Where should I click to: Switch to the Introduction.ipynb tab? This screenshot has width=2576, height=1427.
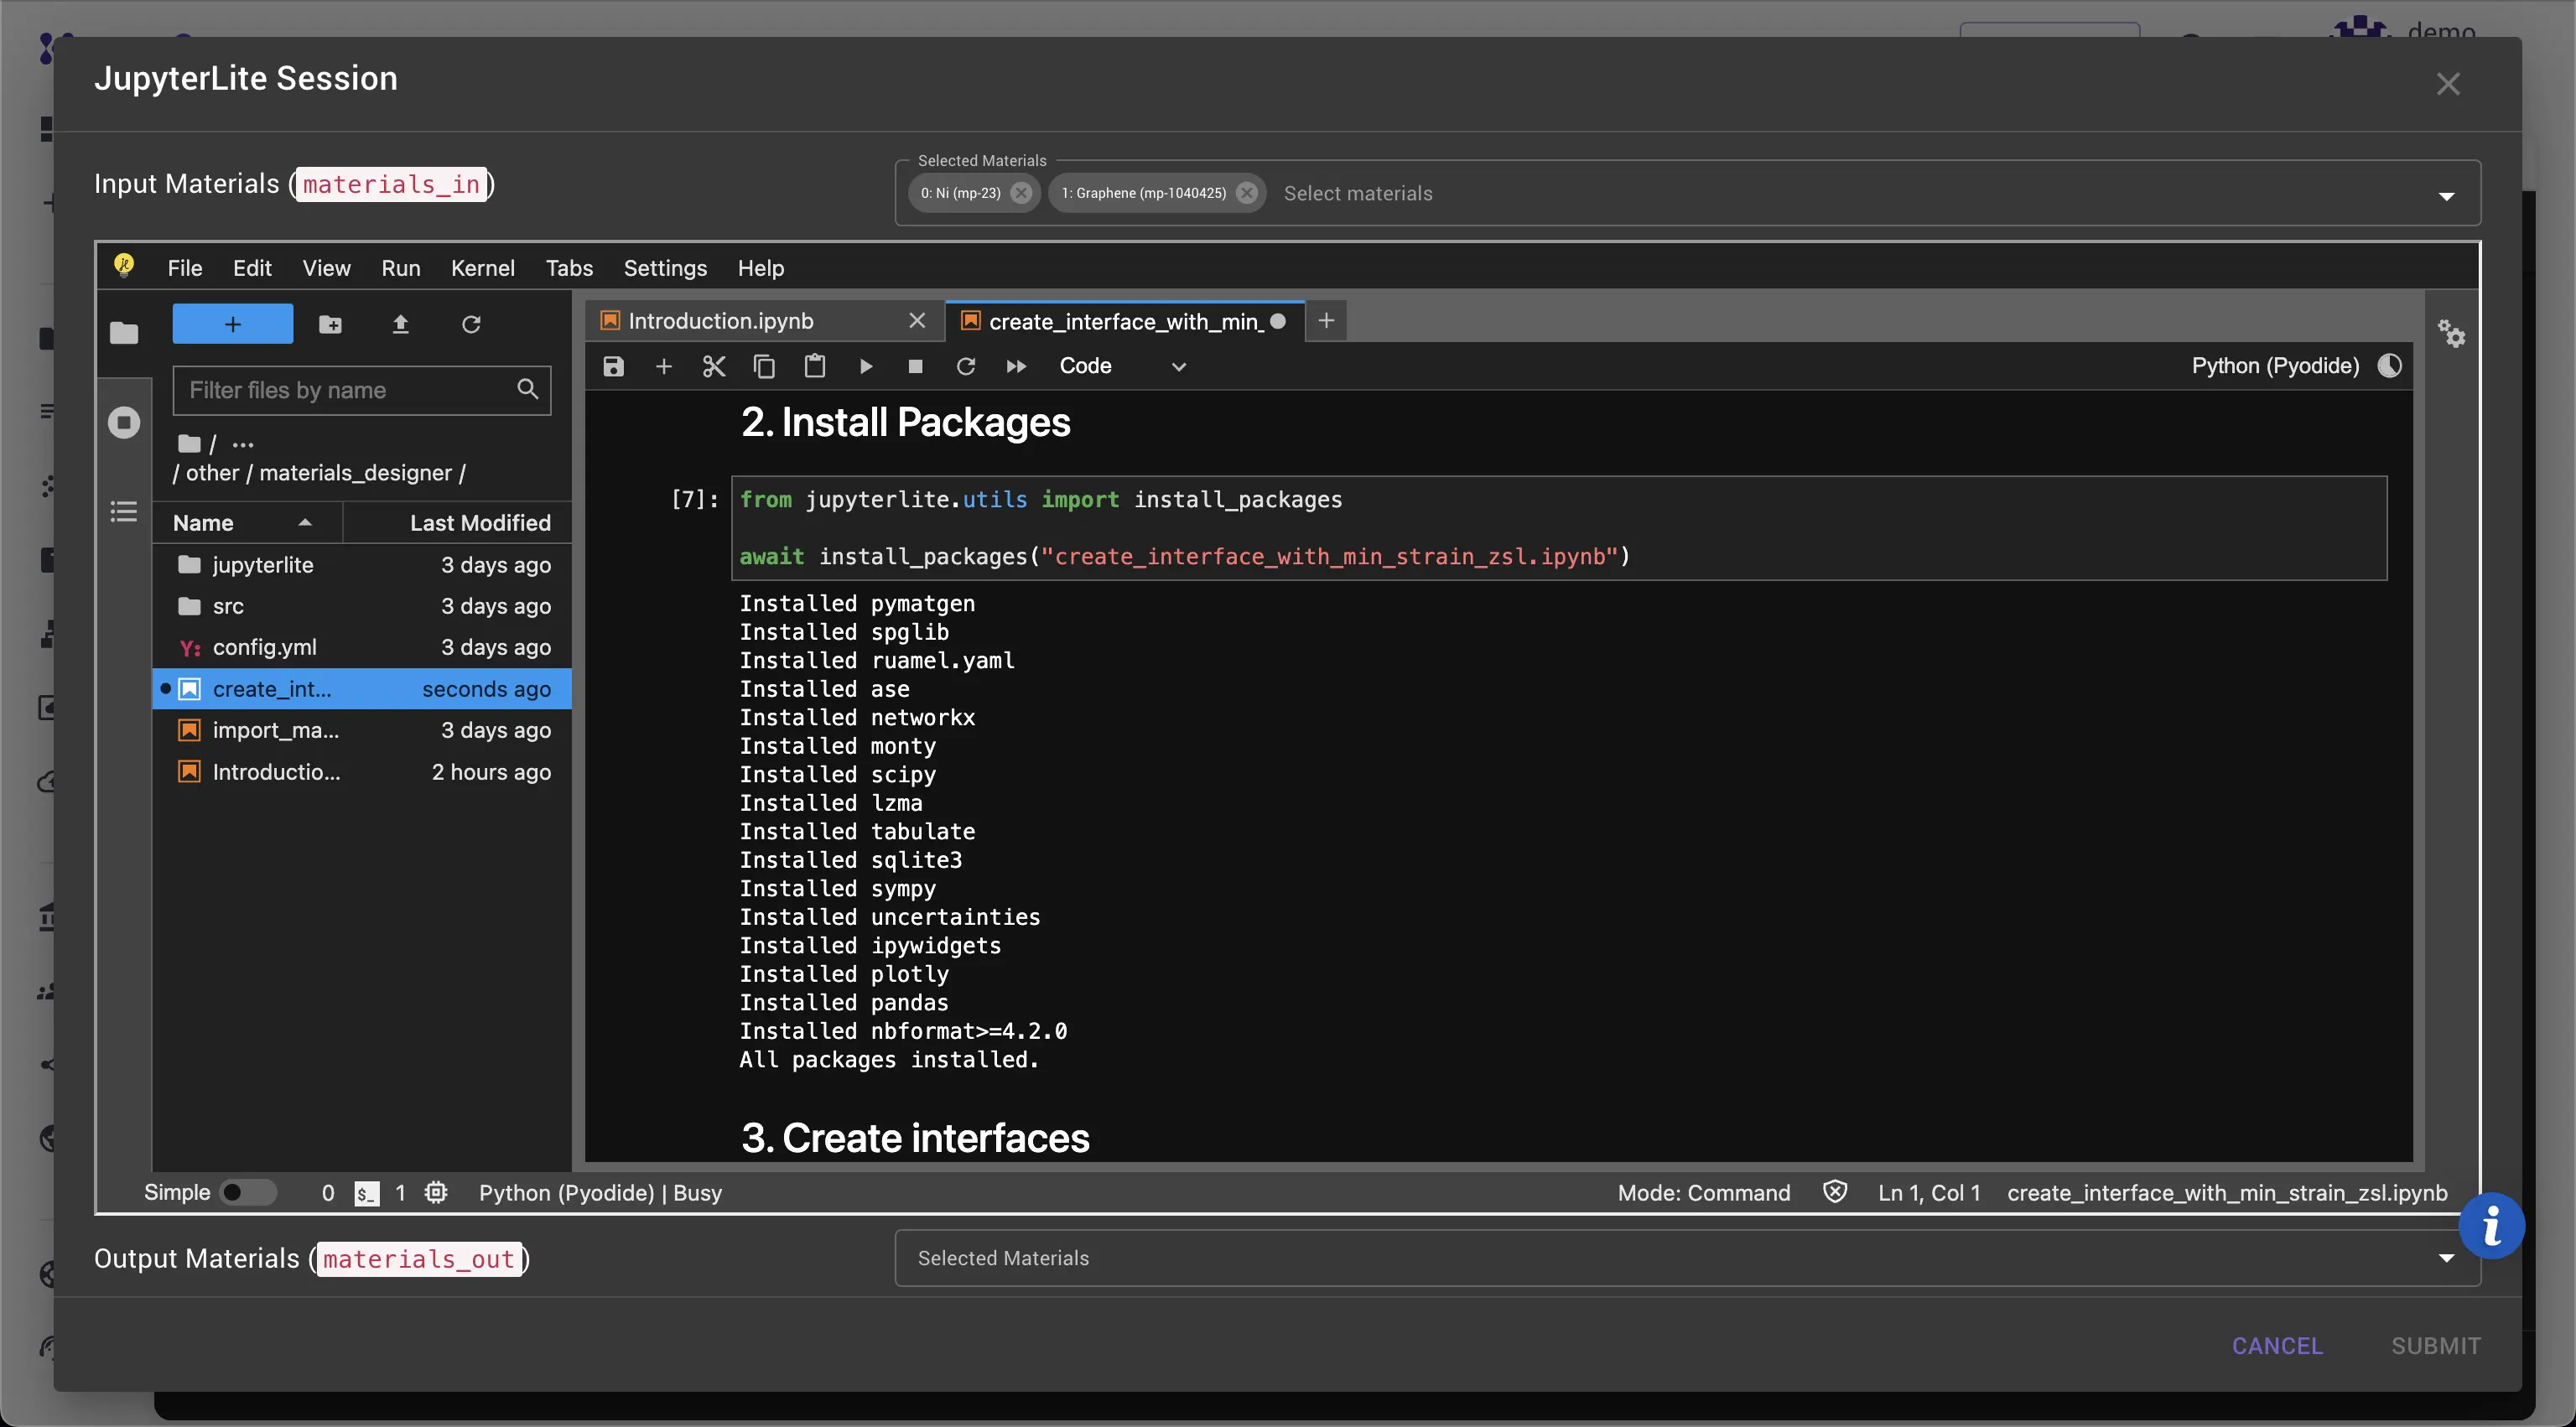tap(720, 321)
